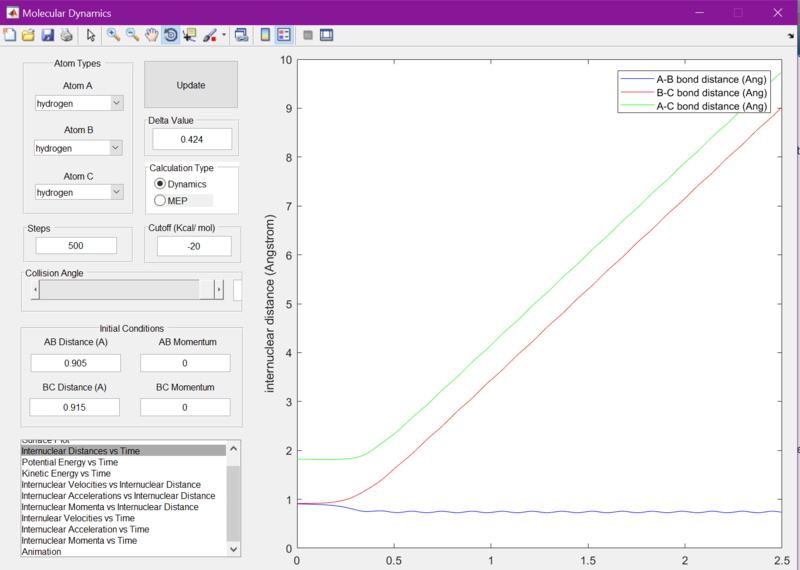
Task: Click the New Figure toolbar icon
Action: [x=9, y=35]
